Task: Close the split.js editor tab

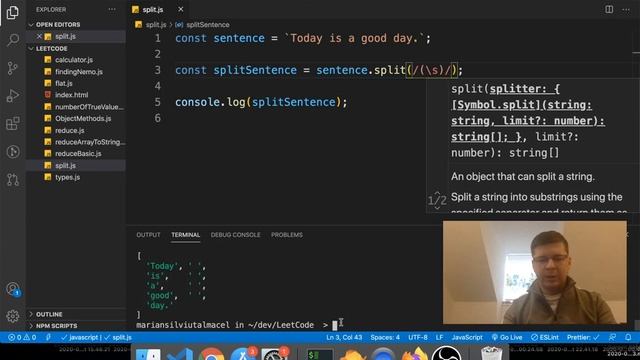Action: pyautogui.click(x=180, y=9)
